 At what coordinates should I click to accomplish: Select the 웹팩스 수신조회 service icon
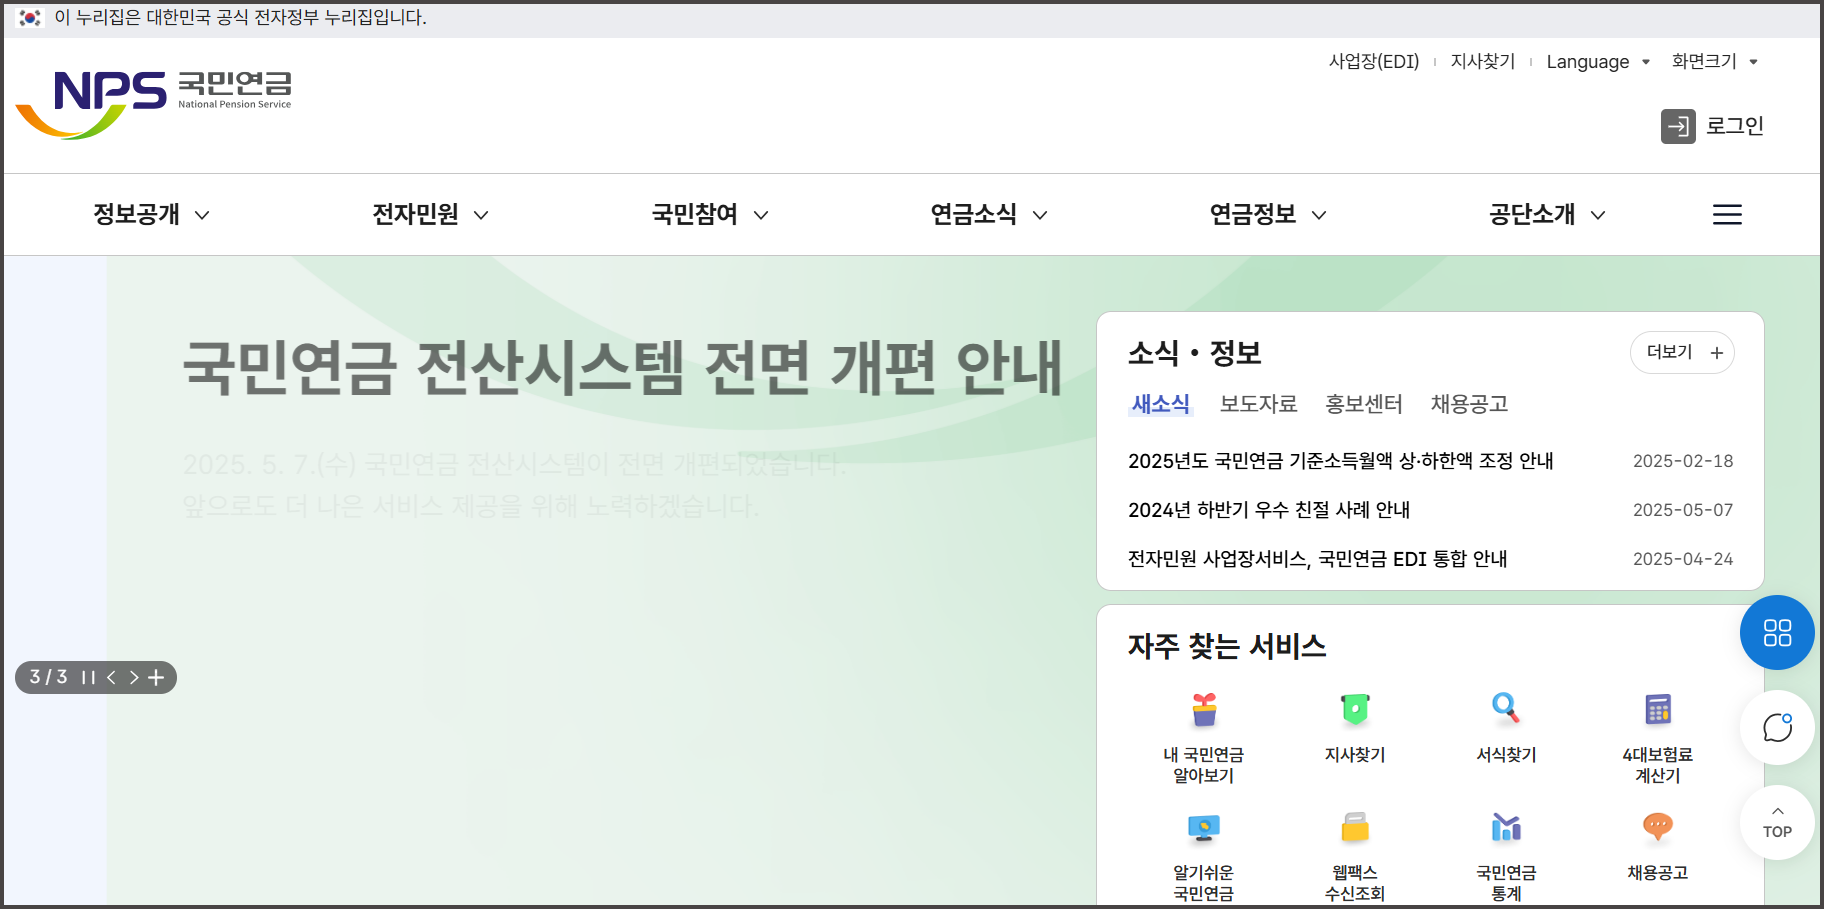point(1354,828)
